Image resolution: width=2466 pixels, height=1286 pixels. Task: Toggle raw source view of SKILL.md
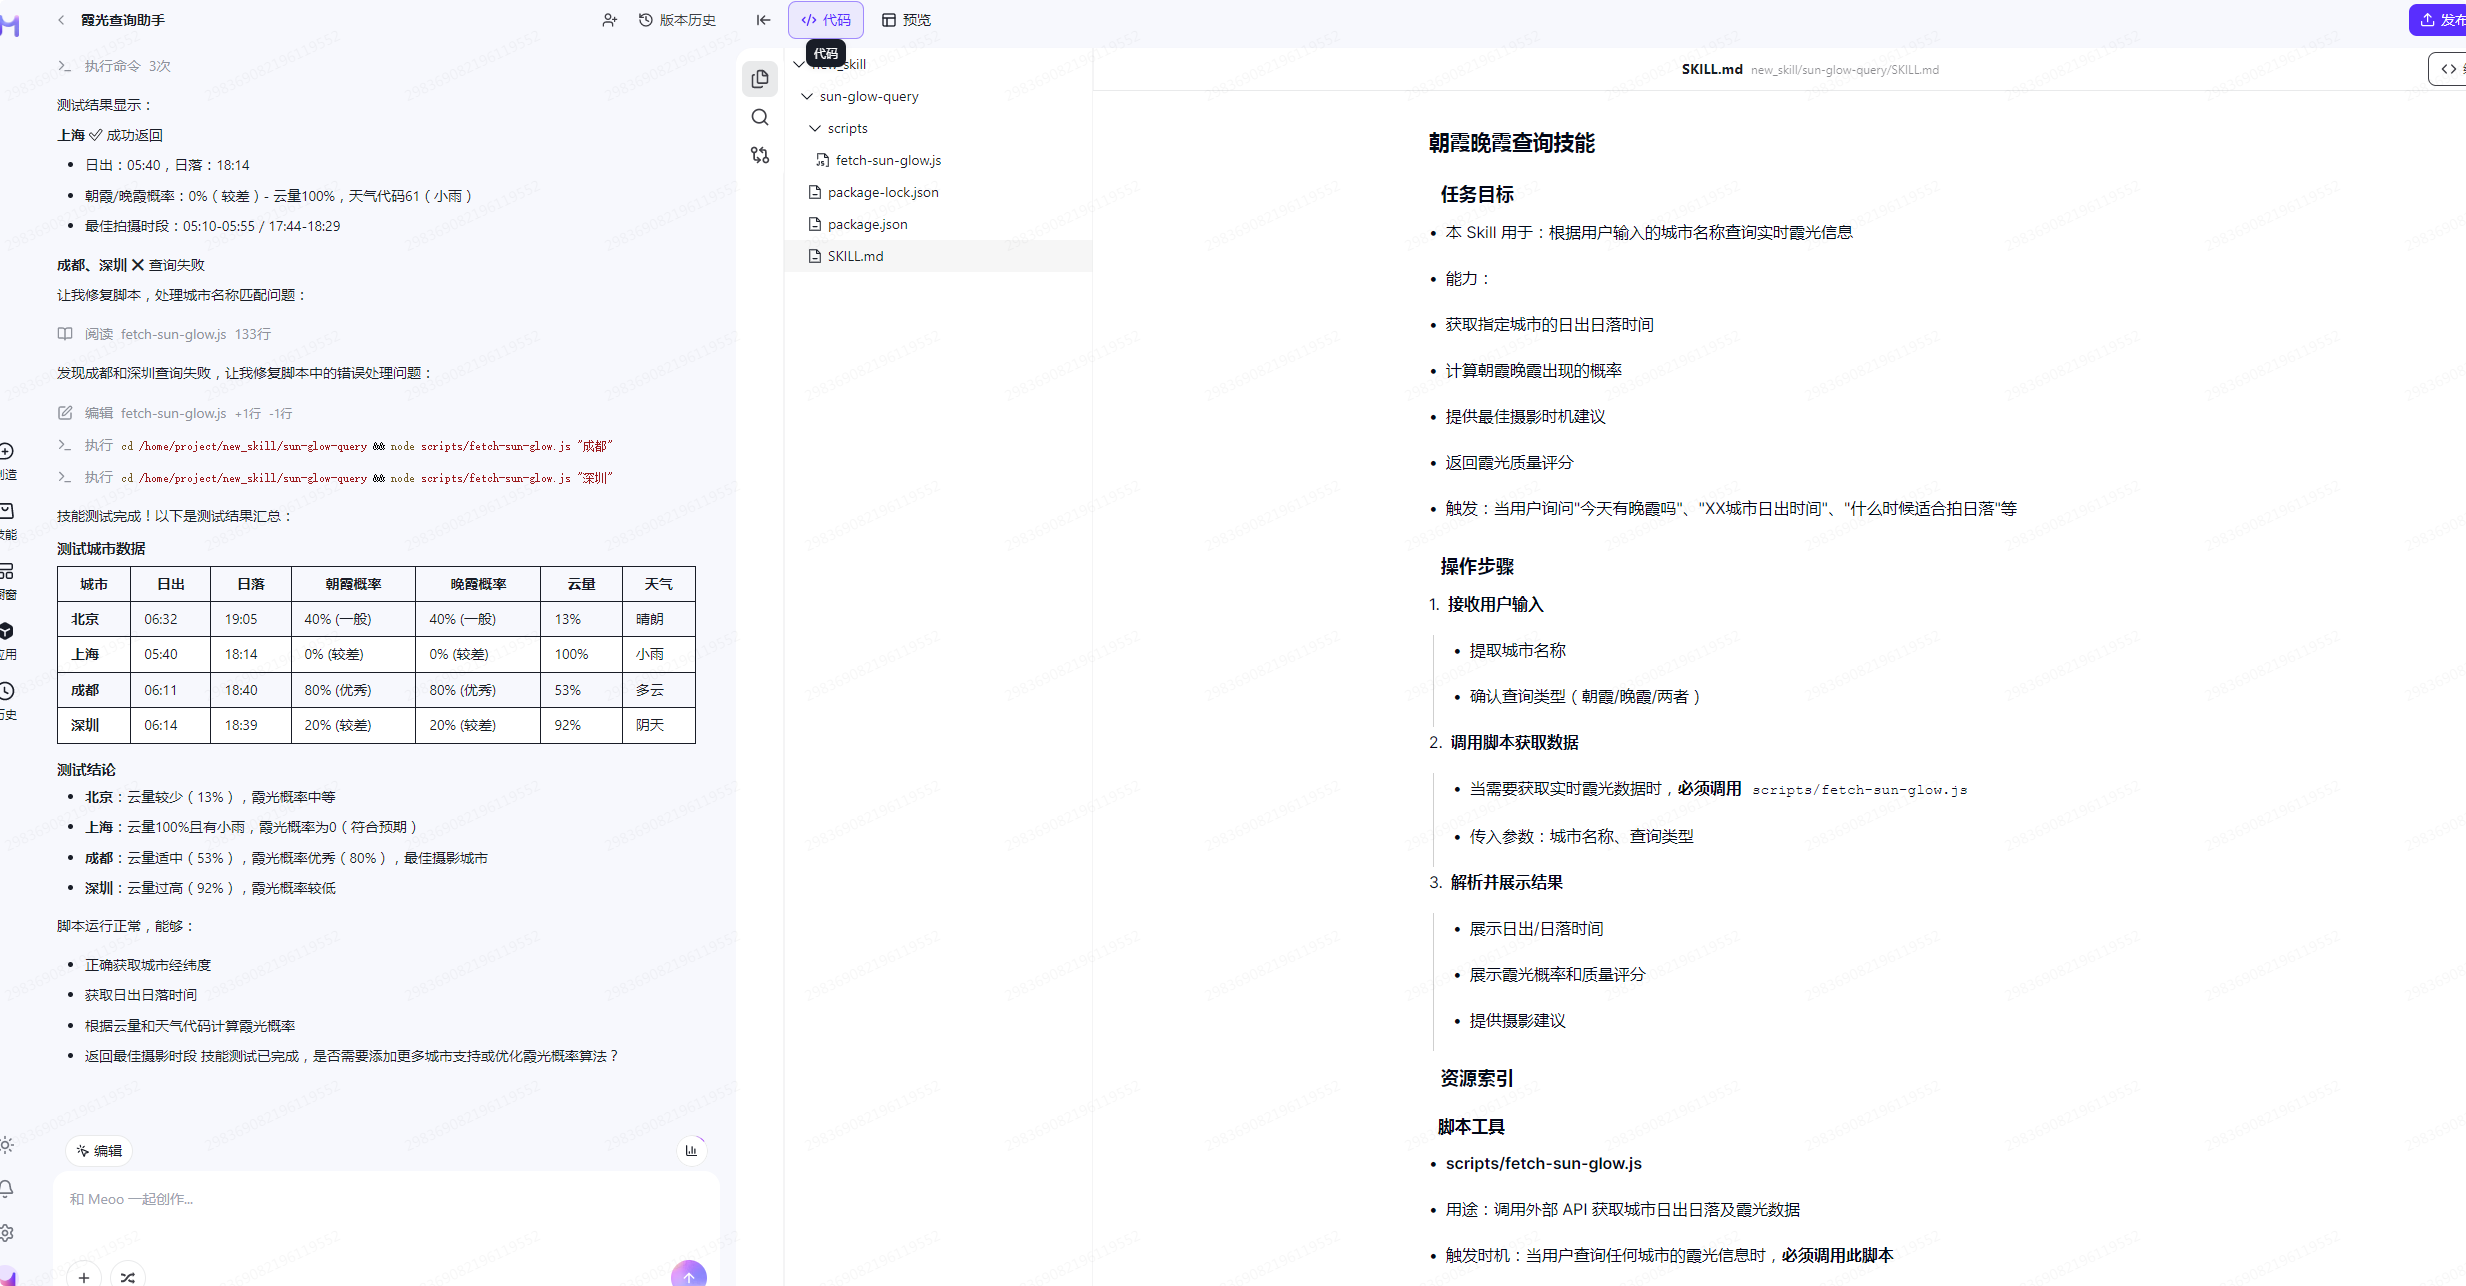click(2448, 69)
